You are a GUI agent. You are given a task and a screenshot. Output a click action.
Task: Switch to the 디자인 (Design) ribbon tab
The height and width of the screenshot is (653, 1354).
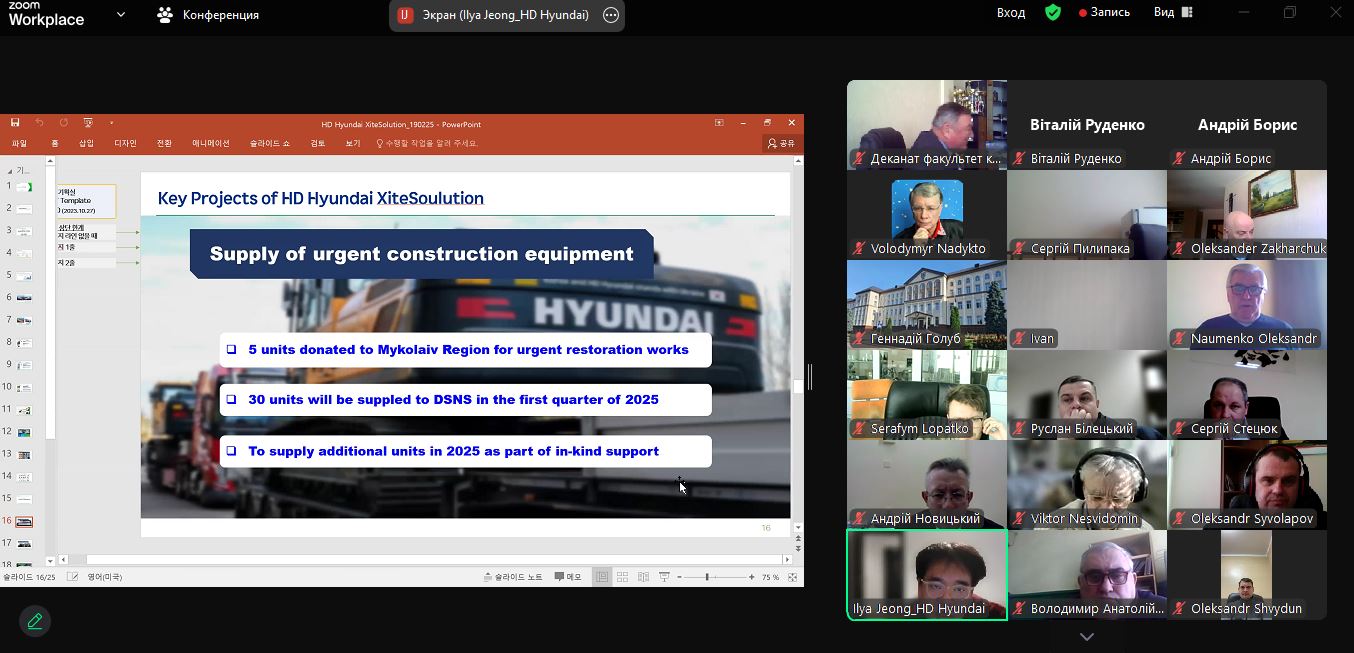tap(125, 143)
